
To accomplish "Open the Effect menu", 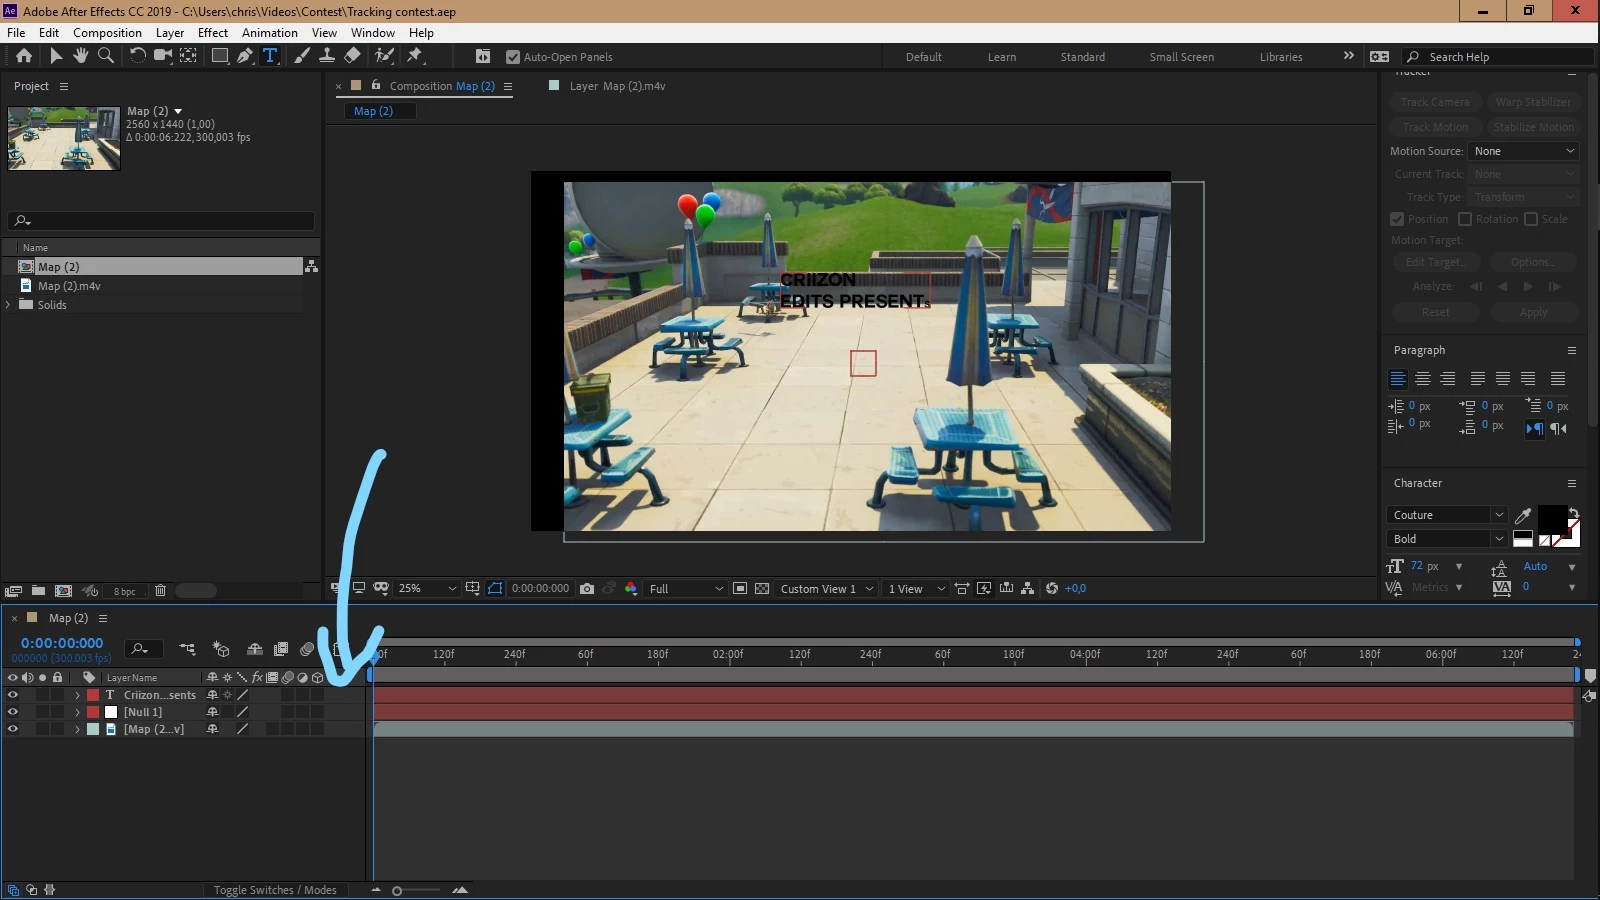I will [x=213, y=33].
